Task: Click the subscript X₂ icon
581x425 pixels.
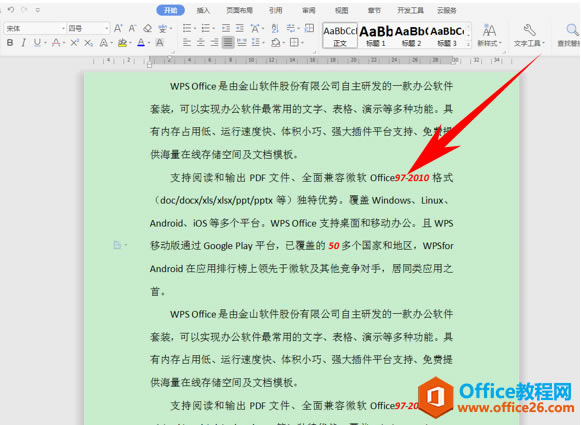Action: (88, 43)
